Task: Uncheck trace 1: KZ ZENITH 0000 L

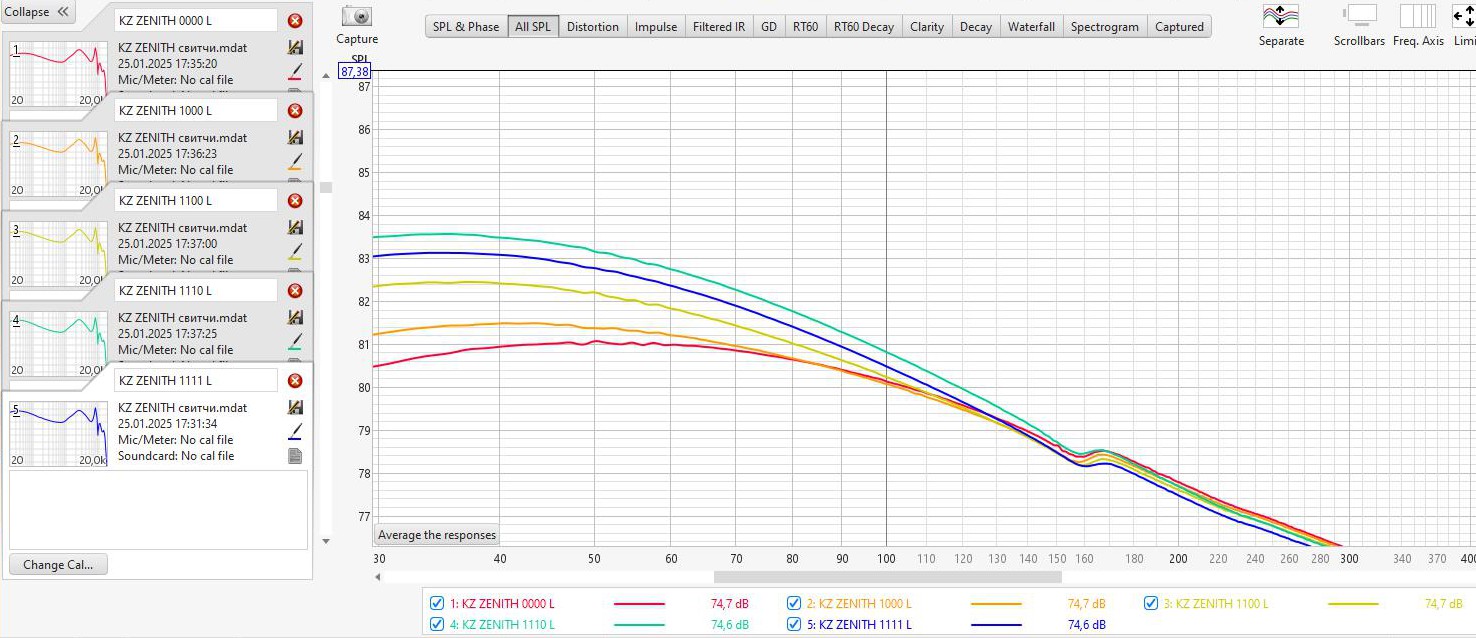Action: [436, 603]
